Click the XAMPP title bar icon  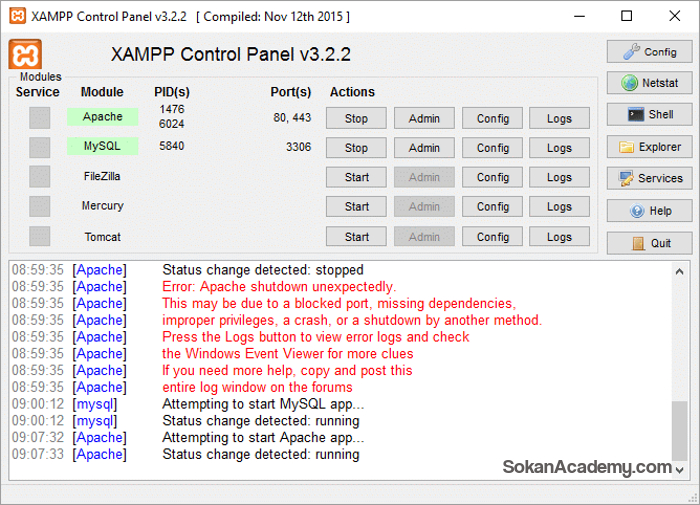[x=17, y=16]
